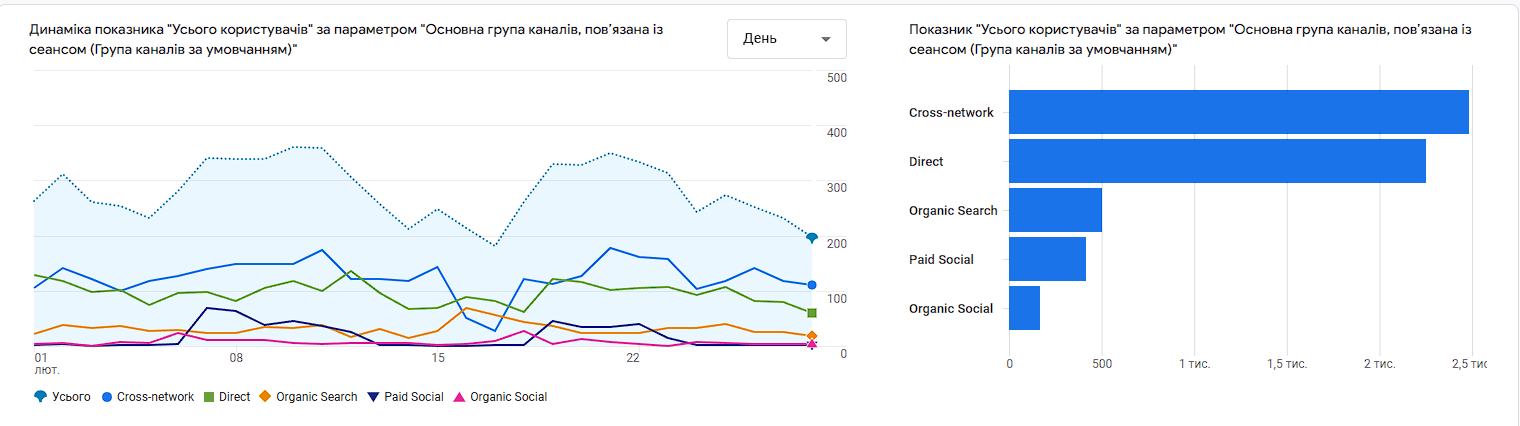
Task: Click the Усього end-point marker on the line chart
Action: (x=812, y=238)
